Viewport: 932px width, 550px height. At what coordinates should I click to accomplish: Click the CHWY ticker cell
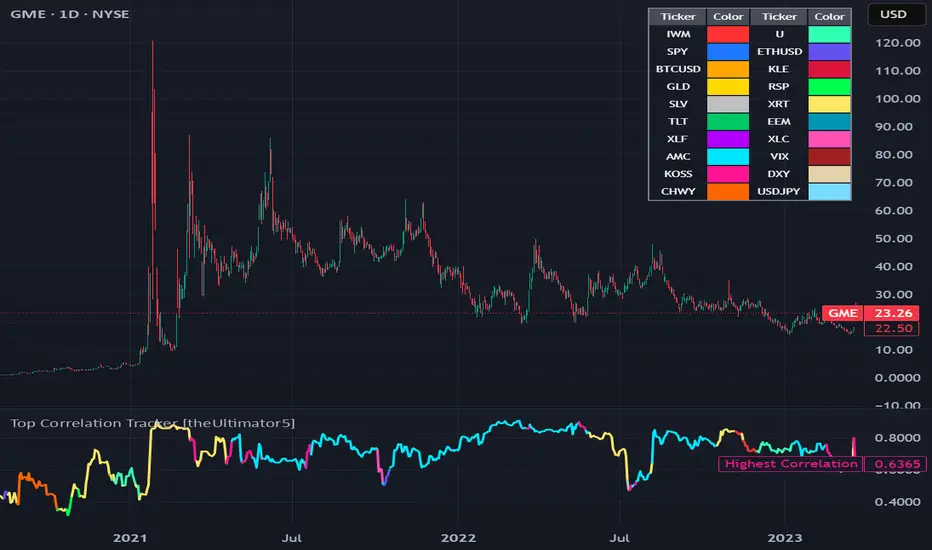pos(678,191)
